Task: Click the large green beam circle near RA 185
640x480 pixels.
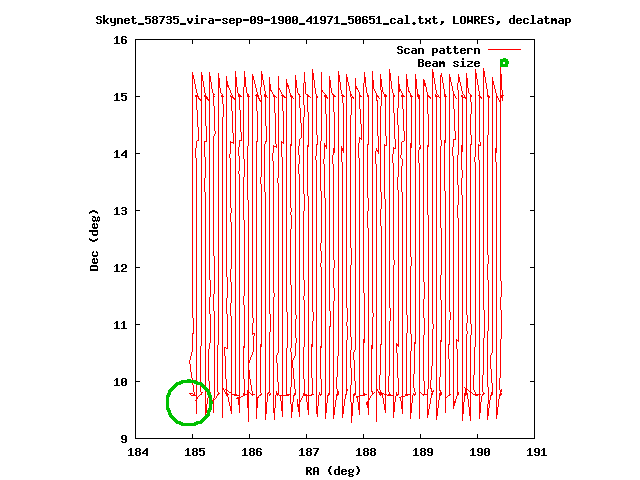Action: coord(189,402)
